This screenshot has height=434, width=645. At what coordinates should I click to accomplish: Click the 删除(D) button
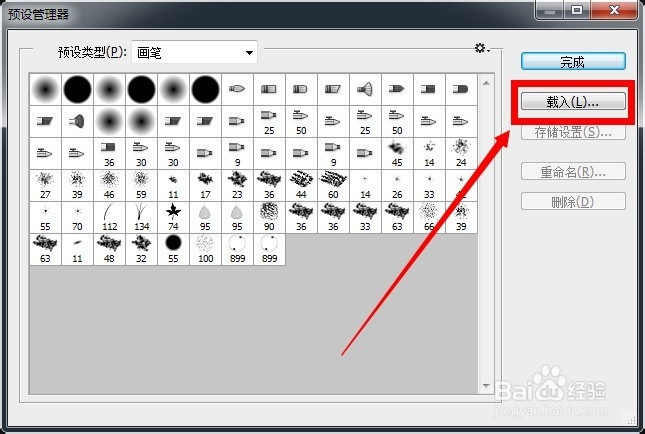tap(573, 202)
